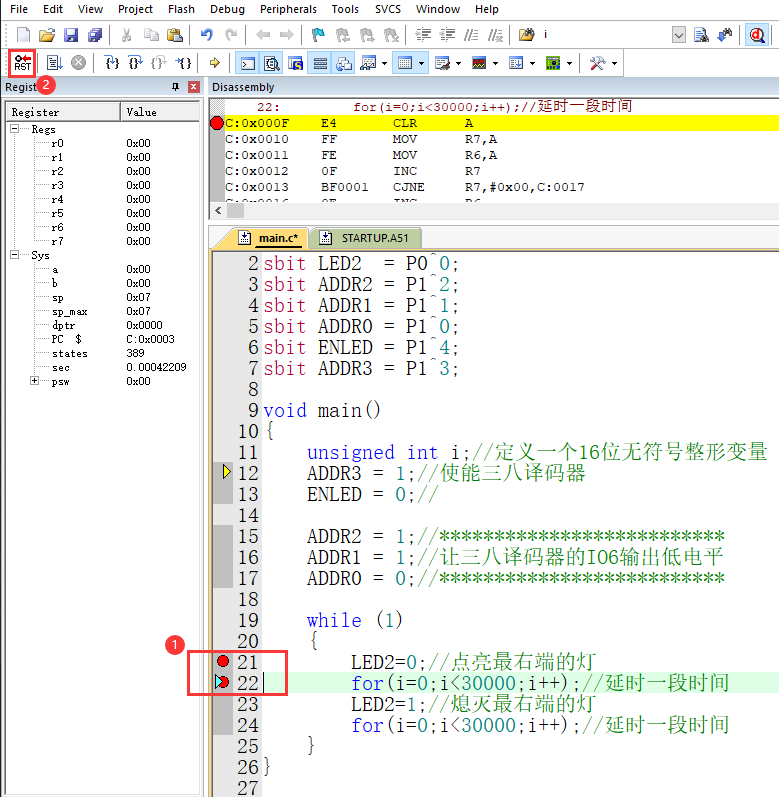779x797 pixels.
Task: Click the Step Into braces icon
Action: coord(113,63)
